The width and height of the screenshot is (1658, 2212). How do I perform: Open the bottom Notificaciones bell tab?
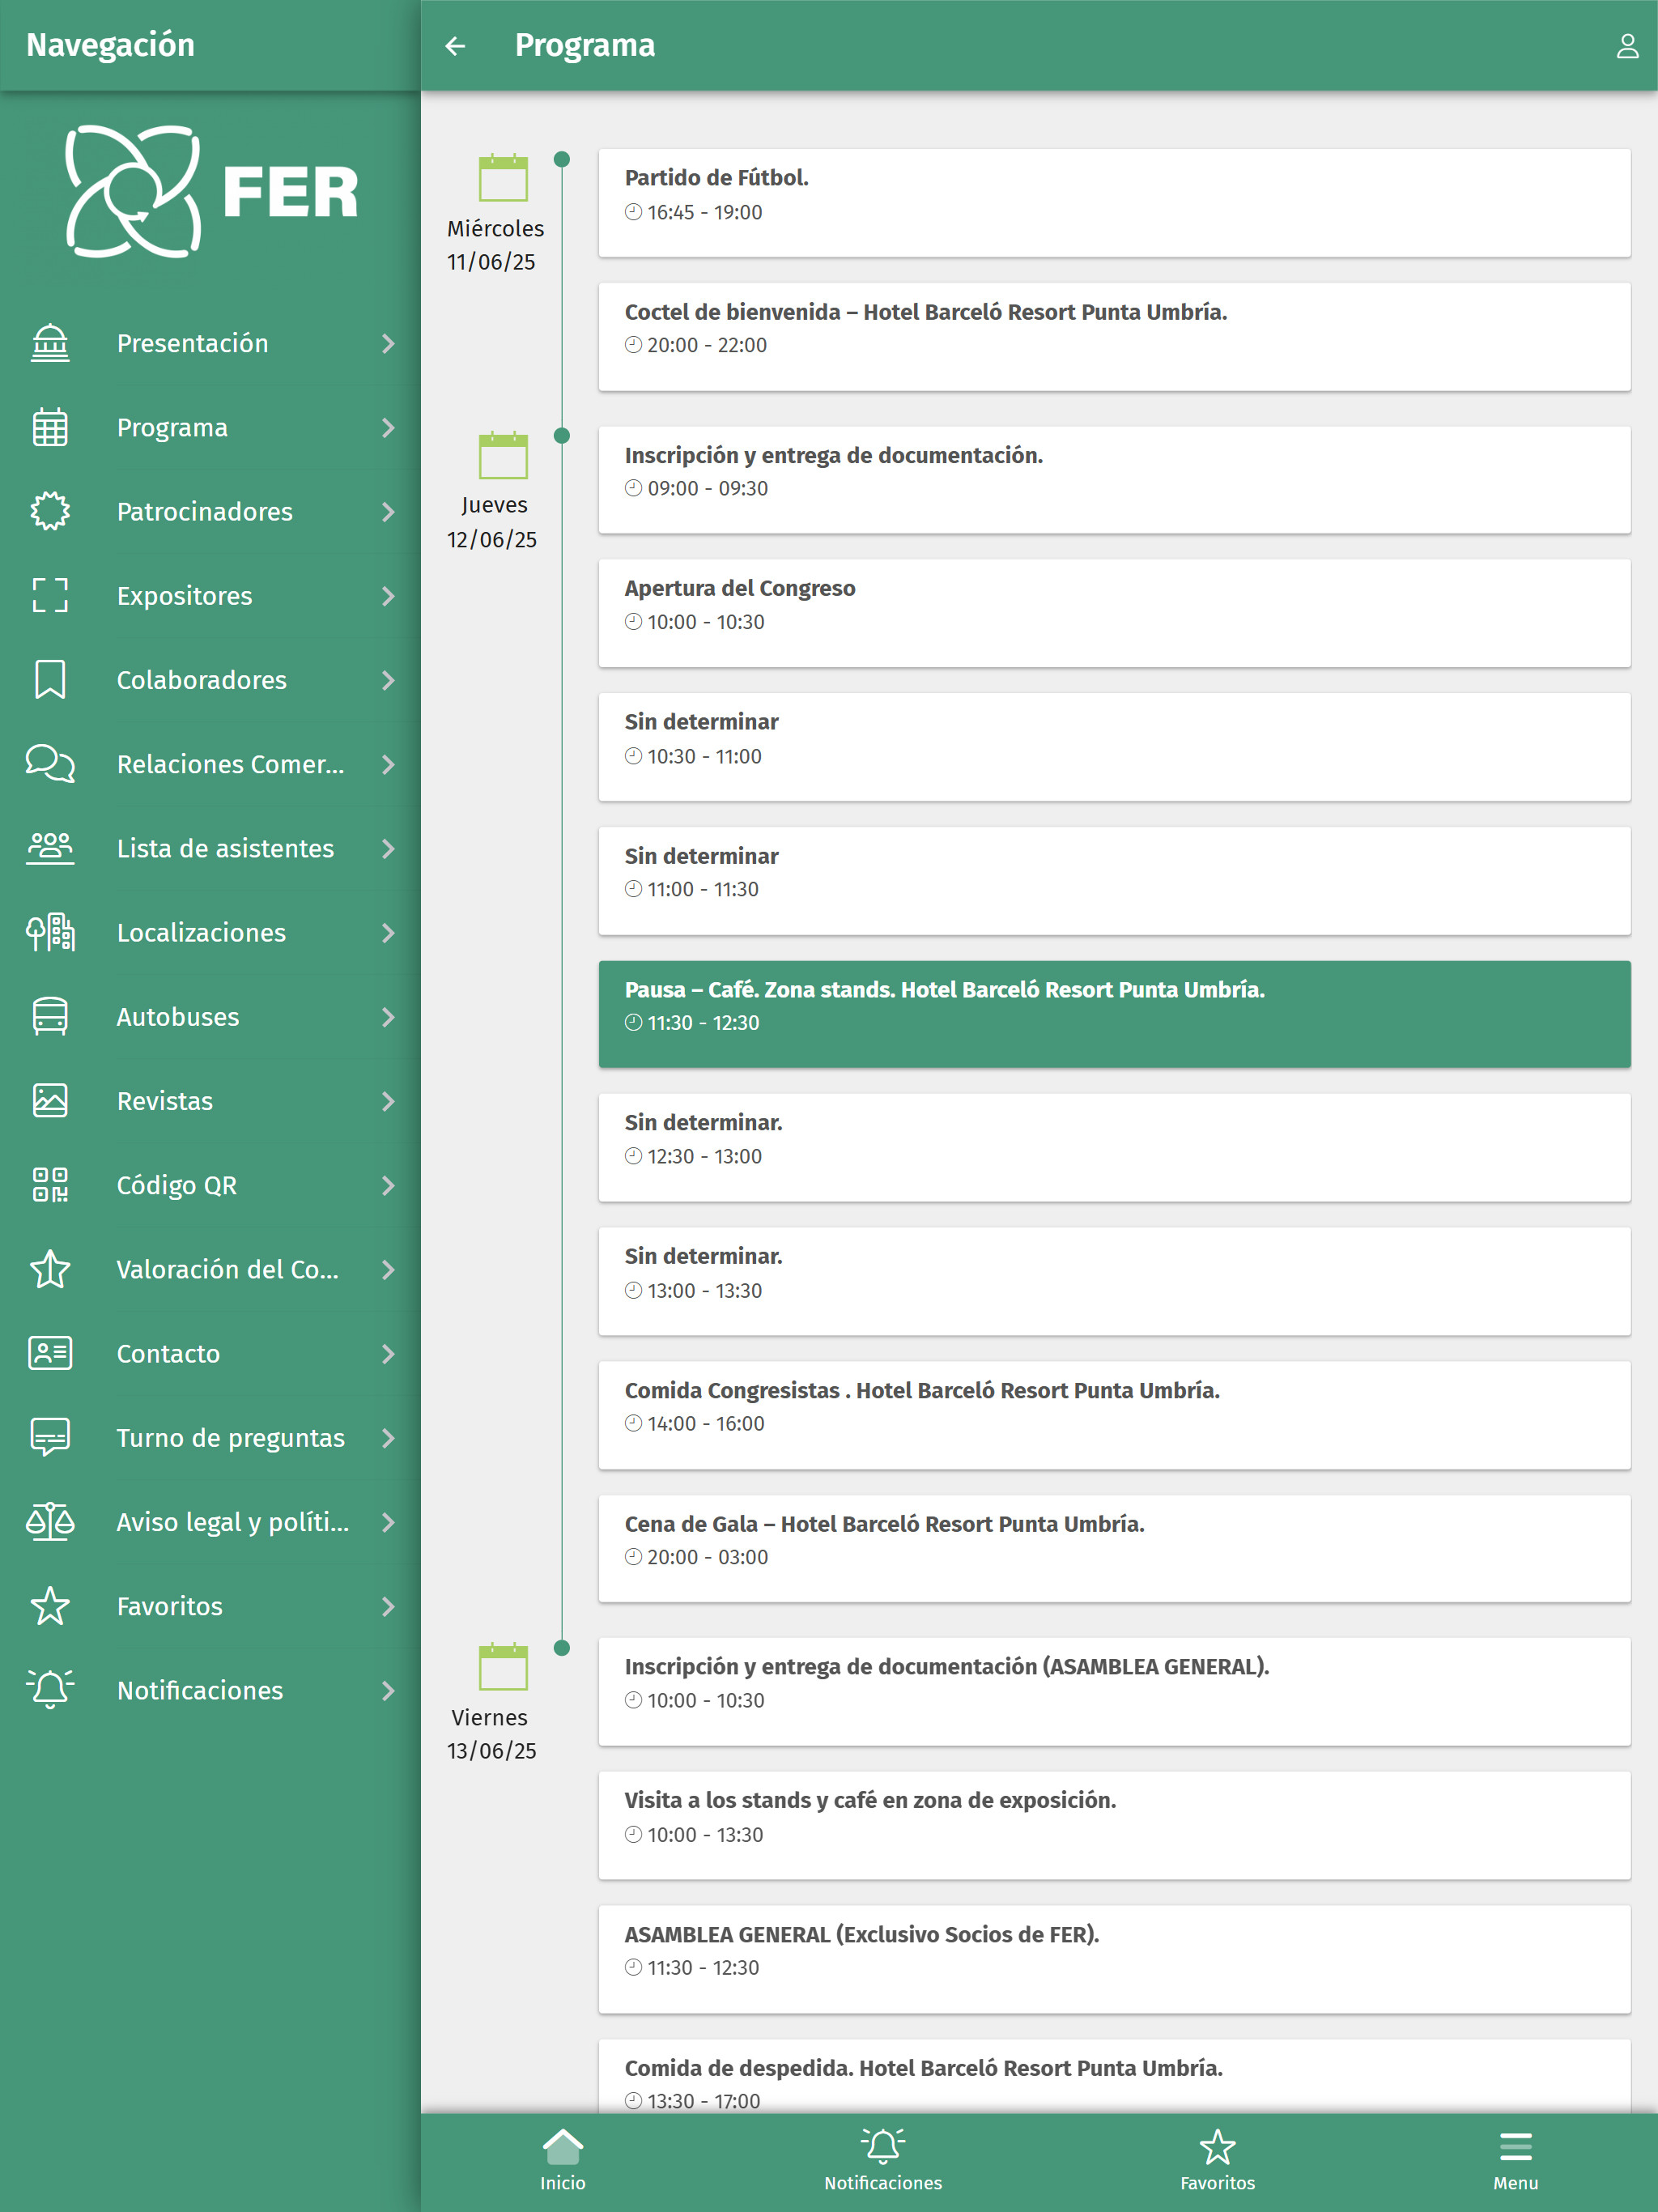pyautogui.click(x=883, y=2160)
